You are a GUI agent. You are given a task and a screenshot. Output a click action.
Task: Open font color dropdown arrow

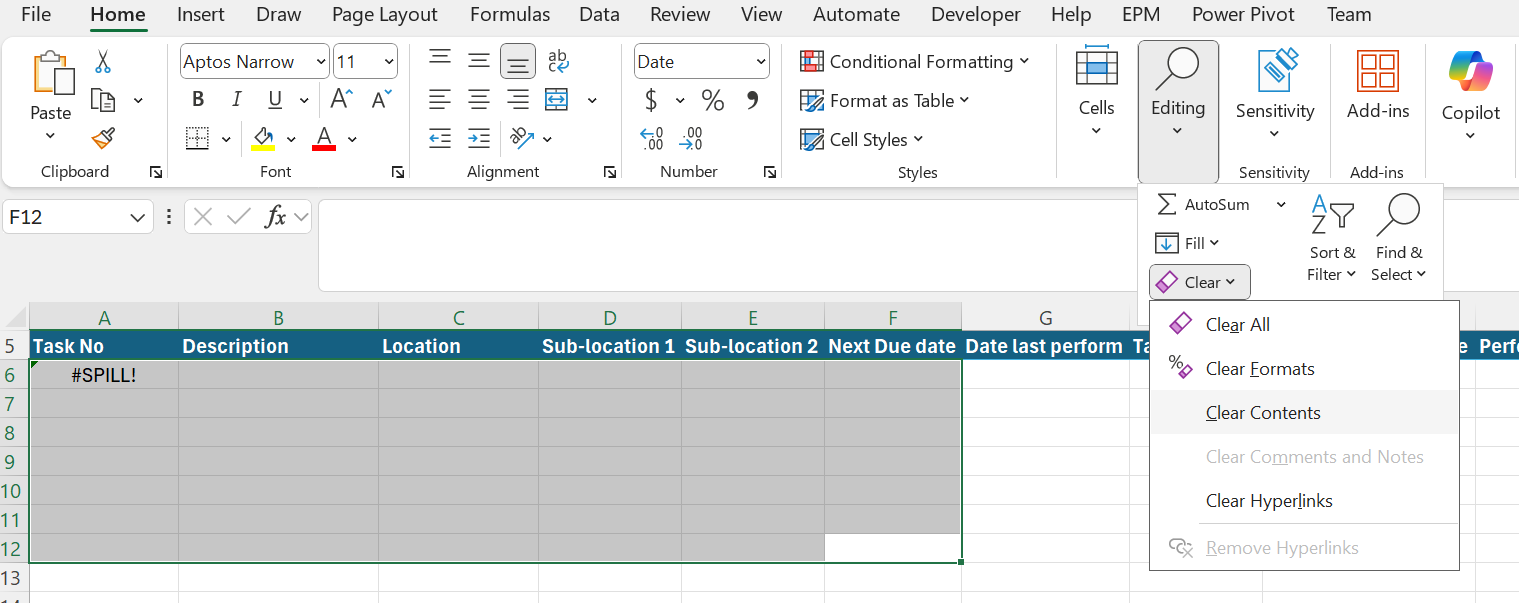coord(352,139)
